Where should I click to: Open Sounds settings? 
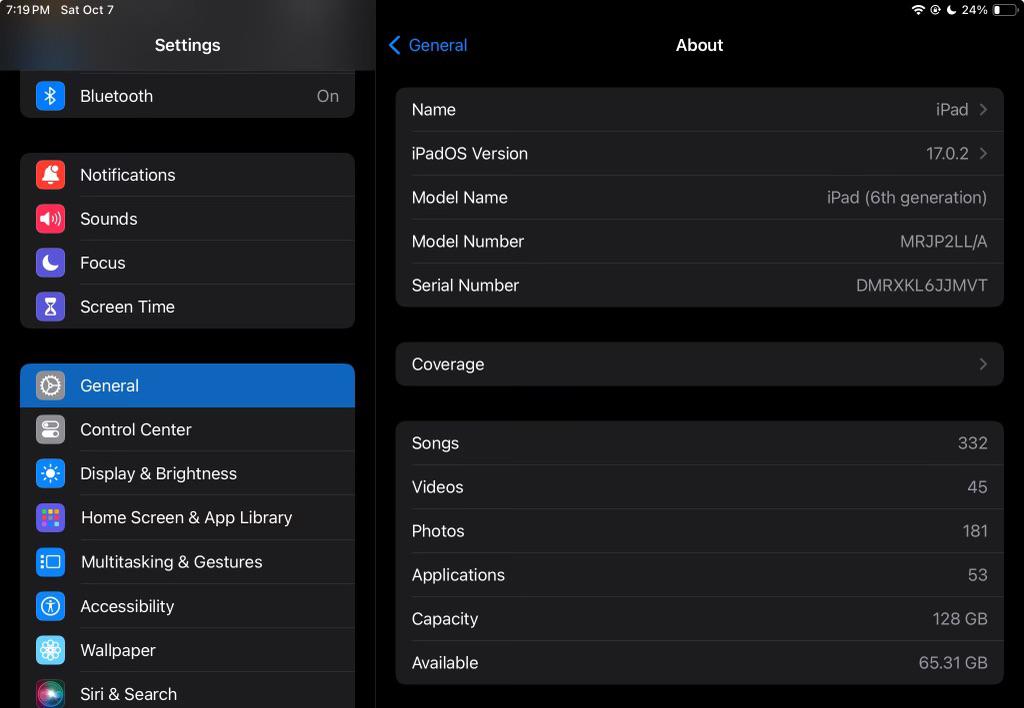[187, 219]
